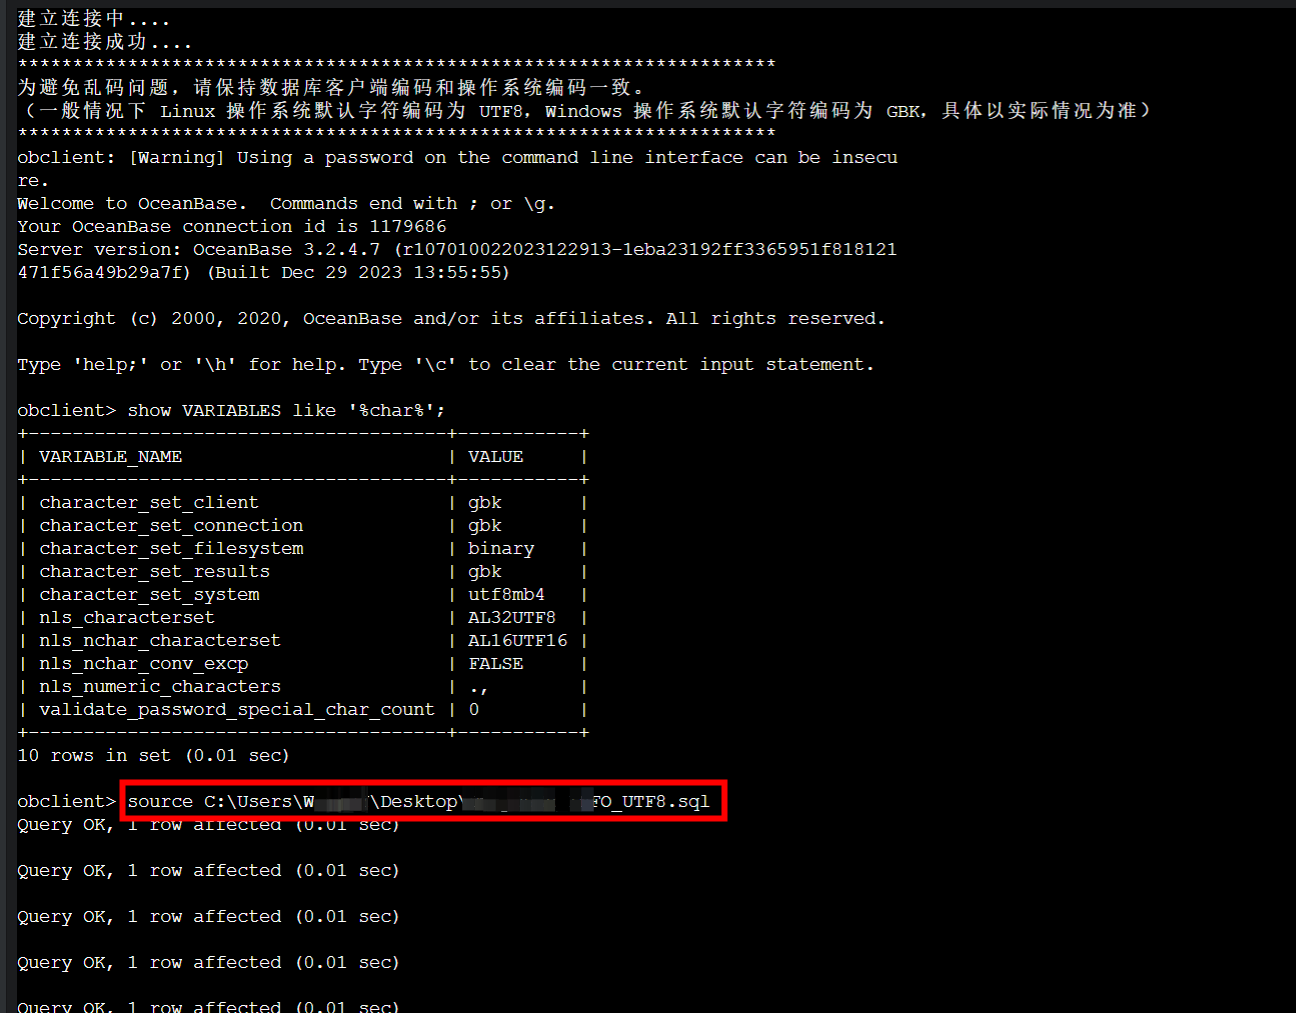This screenshot has height=1013, width=1296.
Task: Click the VALUE column header
Action: (x=495, y=456)
